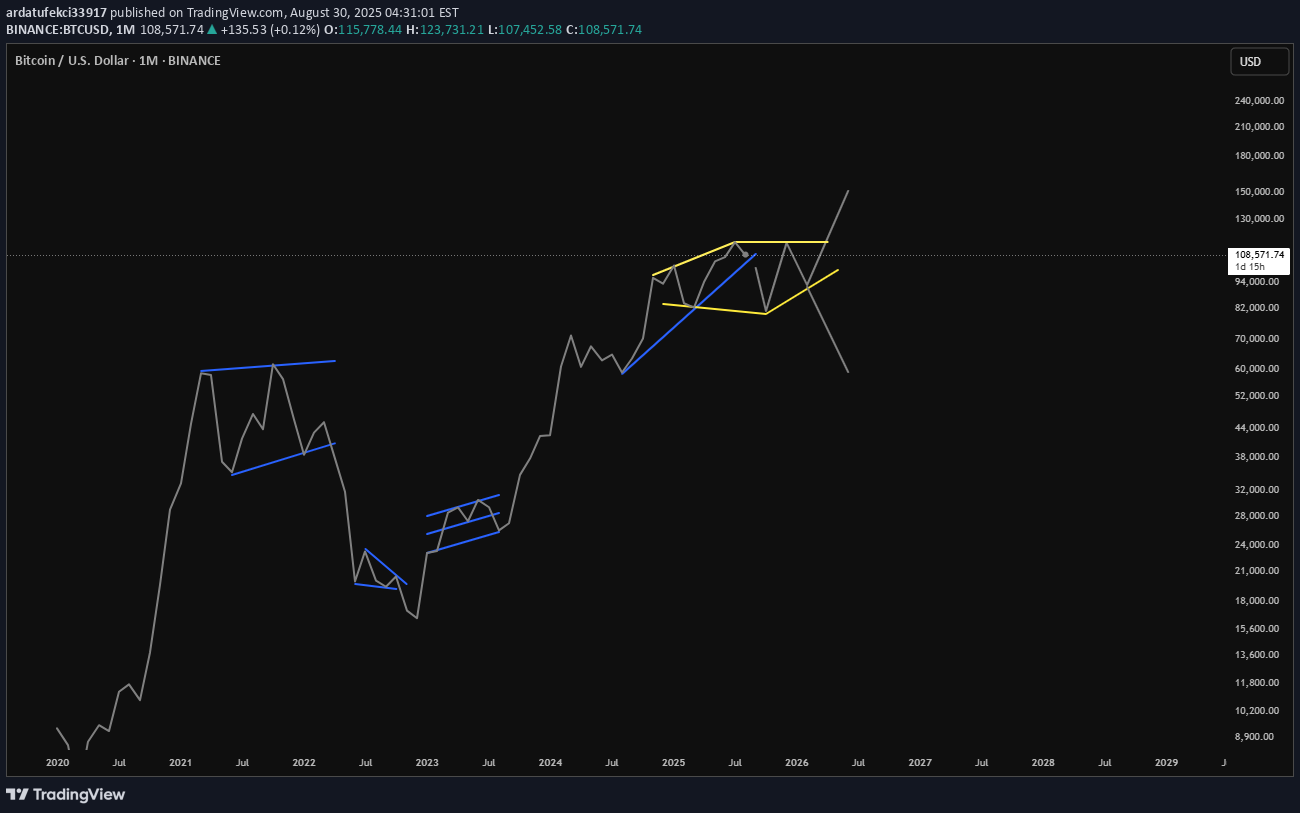Click the dotted current price line on the chart
This screenshot has height=813, width=1300.
tap(400, 256)
